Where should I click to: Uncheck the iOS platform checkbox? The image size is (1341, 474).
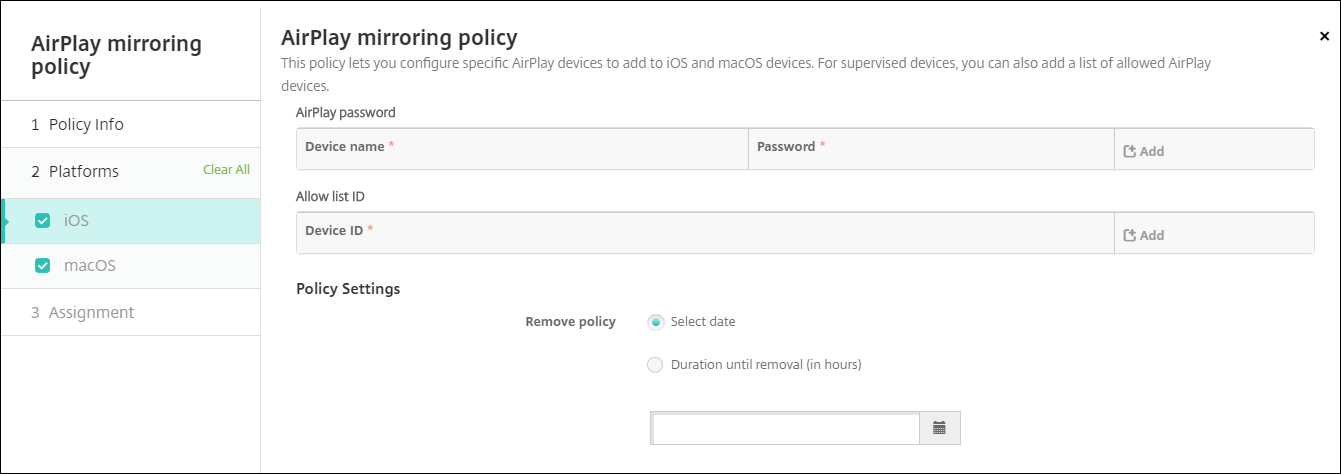pyautogui.click(x=42, y=221)
